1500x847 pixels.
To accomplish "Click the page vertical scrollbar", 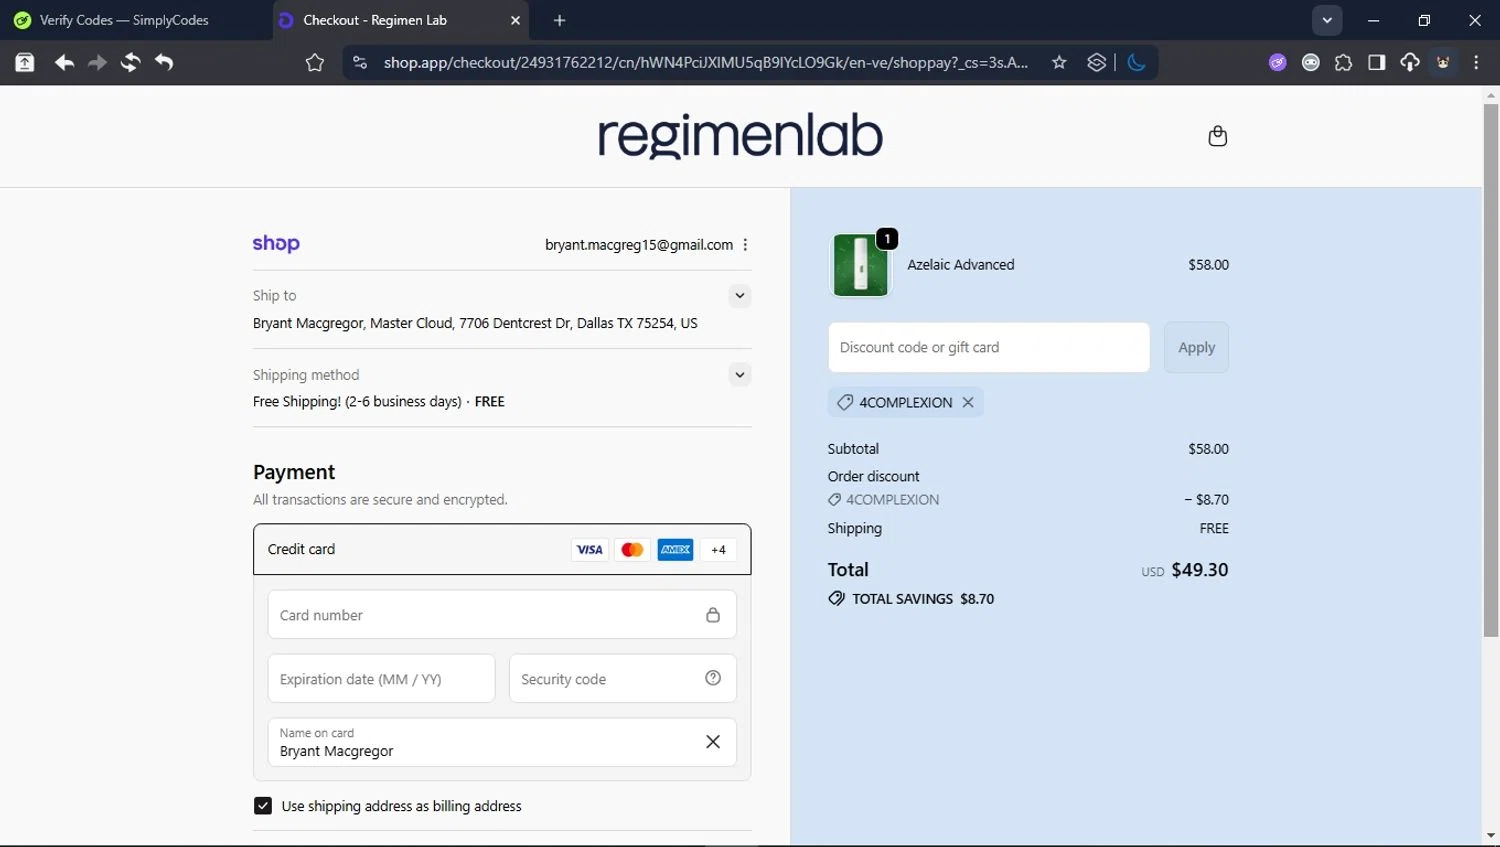I will 1491,370.
